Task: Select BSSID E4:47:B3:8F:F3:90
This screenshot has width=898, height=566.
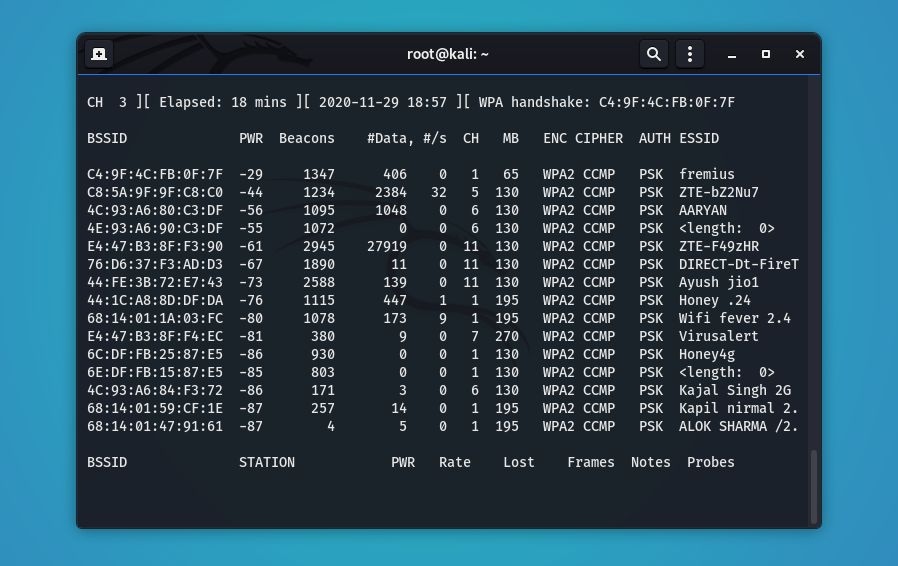Action: click(155, 246)
